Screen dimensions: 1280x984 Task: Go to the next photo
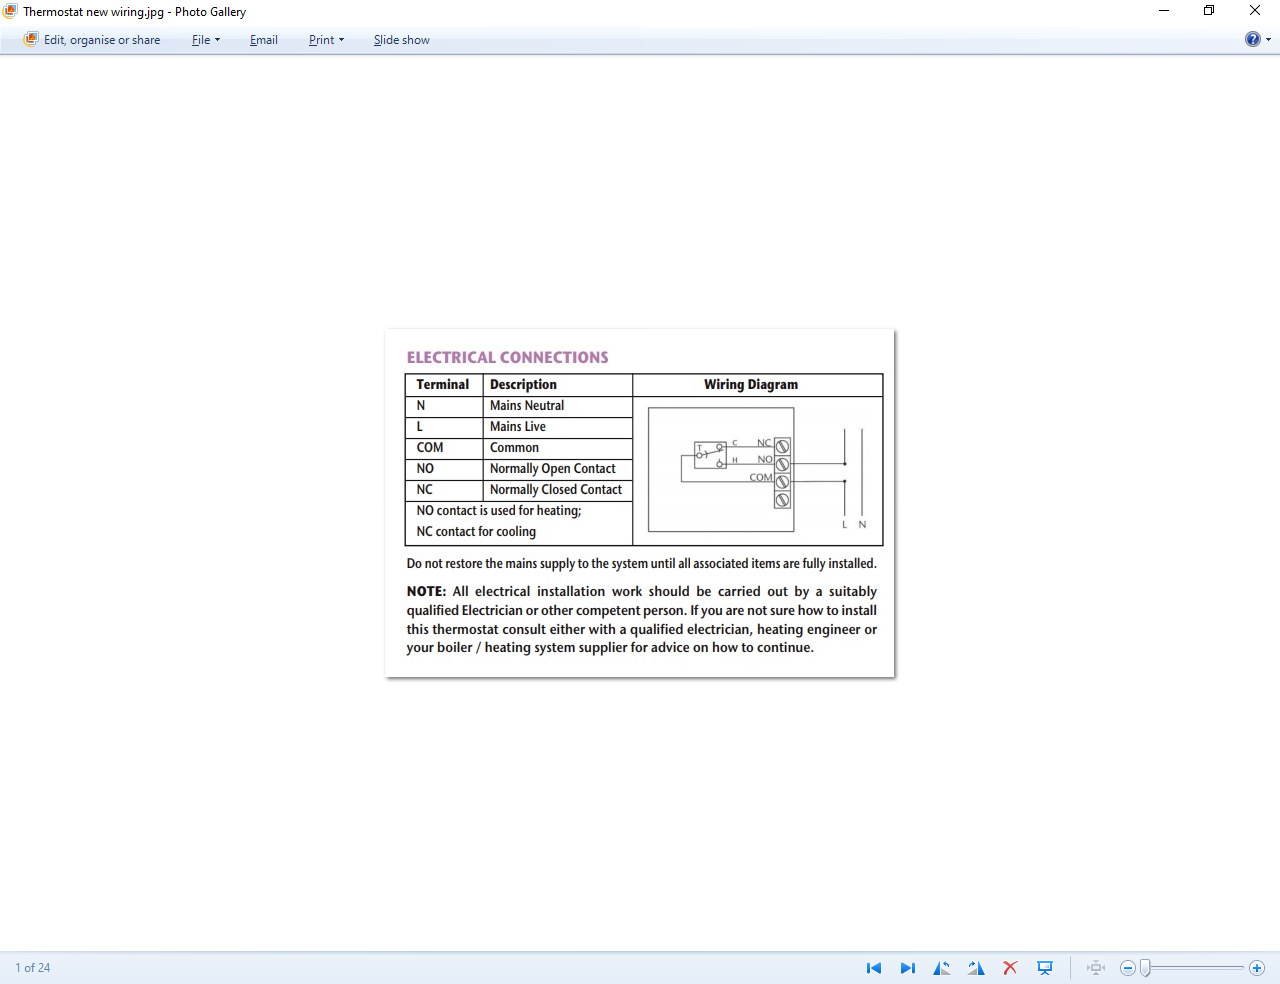(907, 968)
